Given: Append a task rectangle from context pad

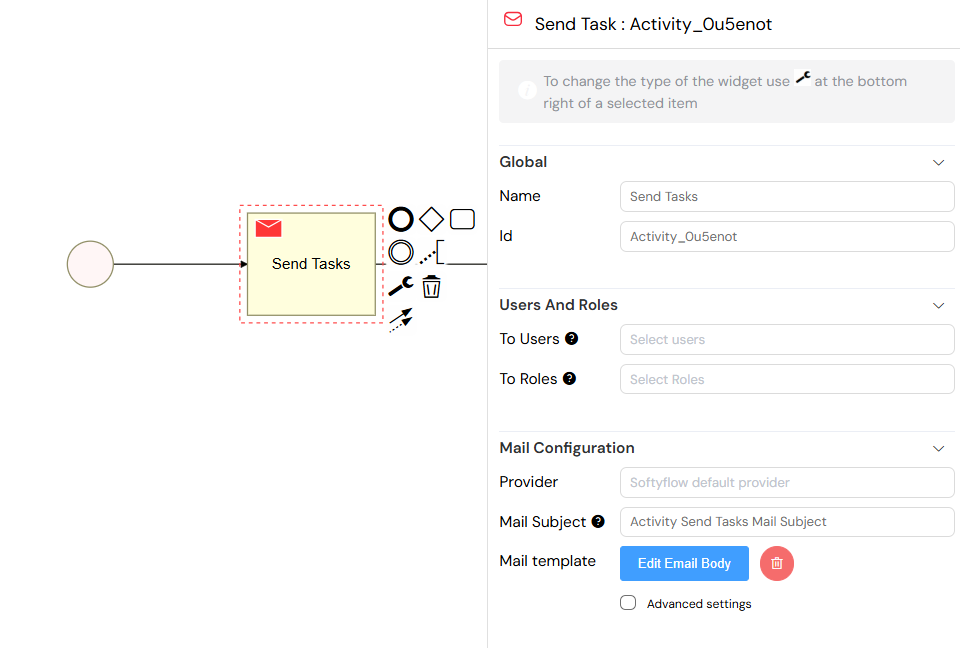Looking at the screenshot, I should click(x=462, y=219).
